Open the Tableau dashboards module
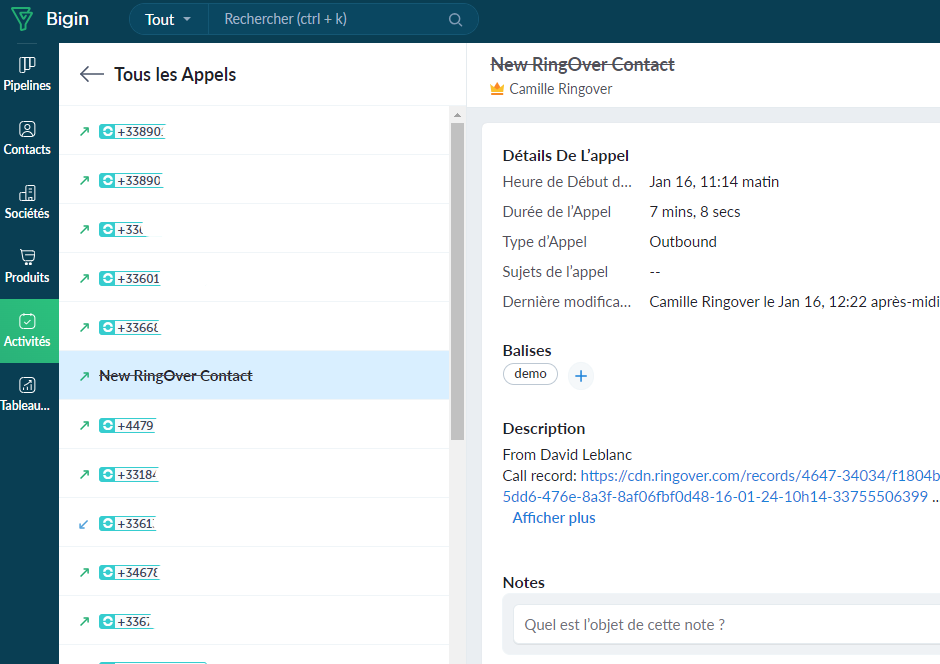Screen dimensions: 940x664 point(27,395)
